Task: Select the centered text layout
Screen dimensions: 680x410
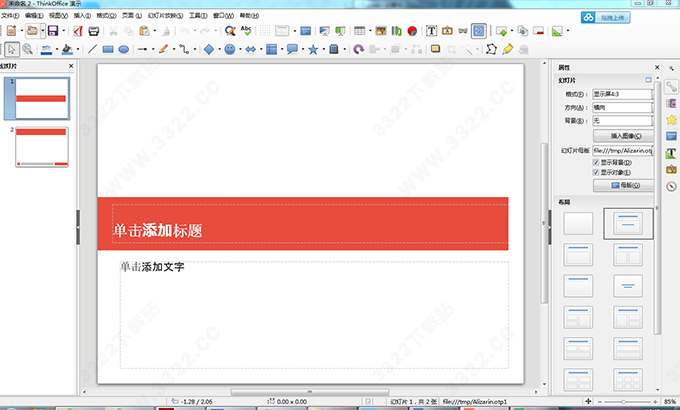Action: [628, 285]
